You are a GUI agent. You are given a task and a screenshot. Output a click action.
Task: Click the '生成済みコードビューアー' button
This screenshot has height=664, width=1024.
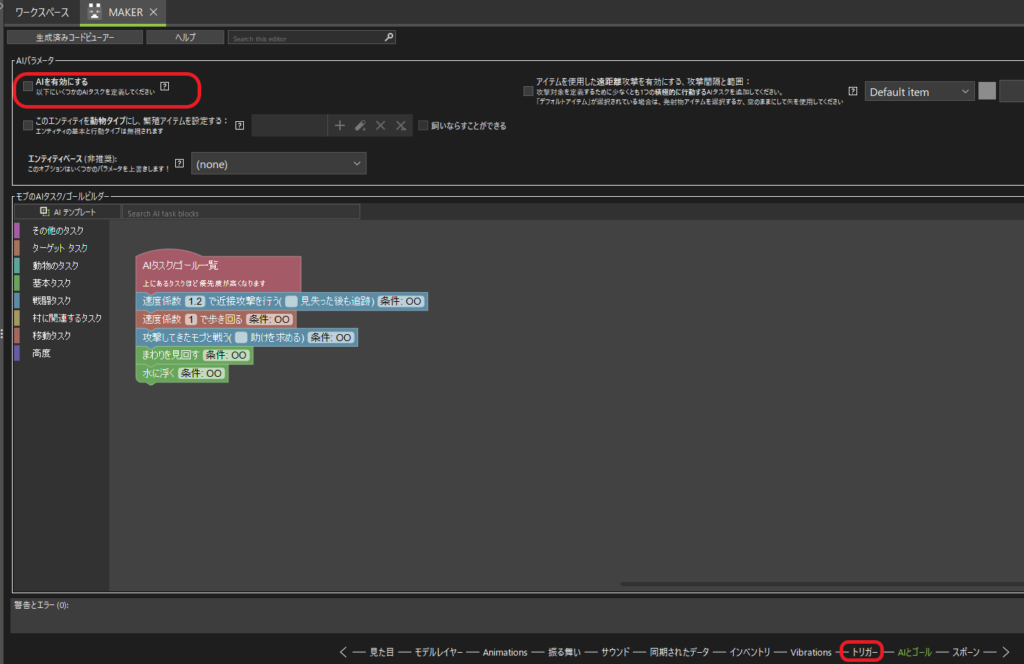74,38
